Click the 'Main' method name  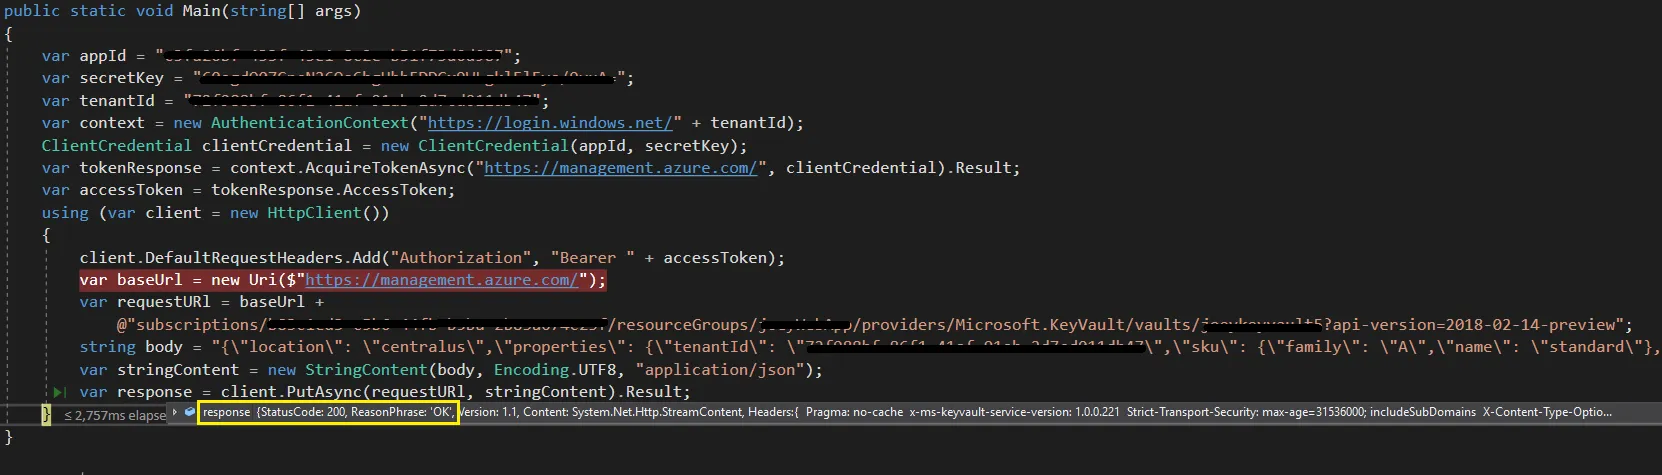pyautogui.click(x=202, y=11)
